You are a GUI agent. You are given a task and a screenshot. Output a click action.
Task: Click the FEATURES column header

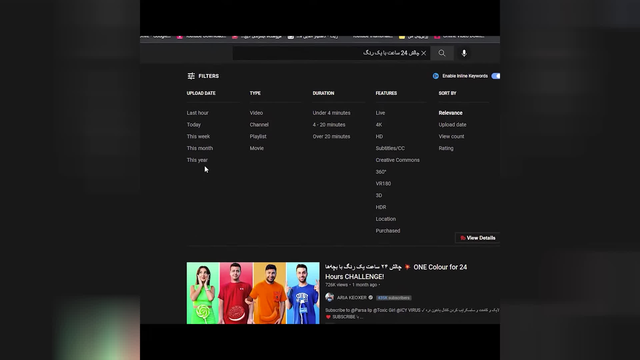(386, 93)
